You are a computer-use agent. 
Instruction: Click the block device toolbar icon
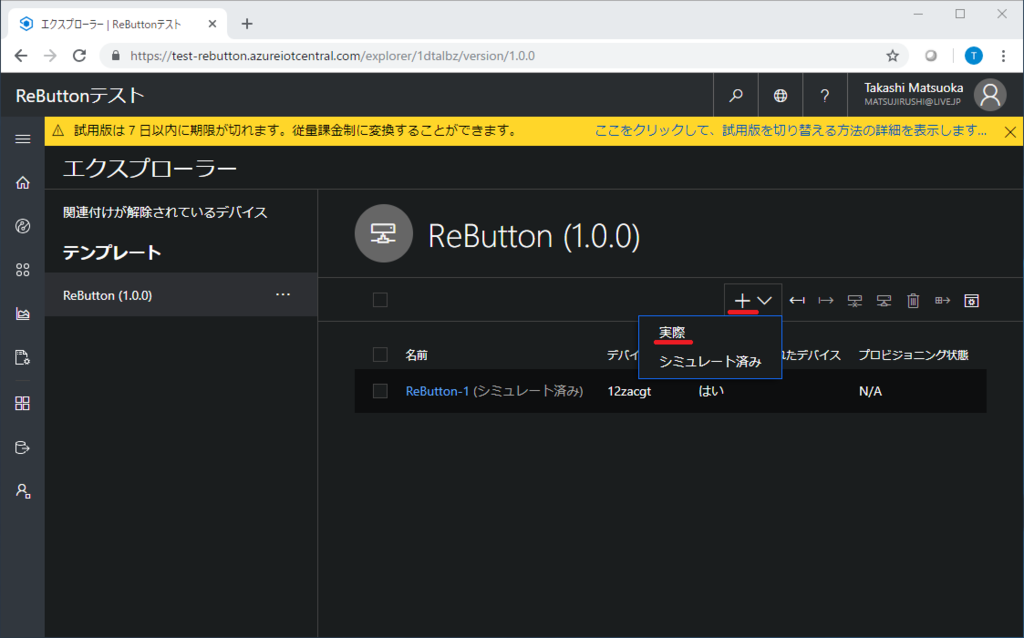coord(855,300)
